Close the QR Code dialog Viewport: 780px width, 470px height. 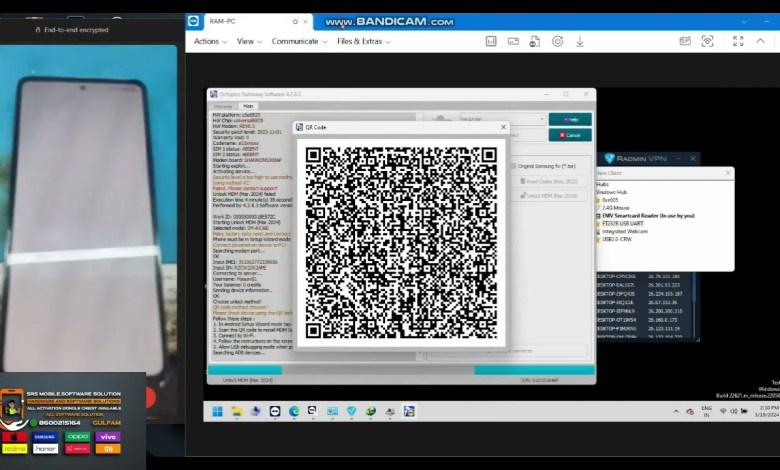(503, 128)
